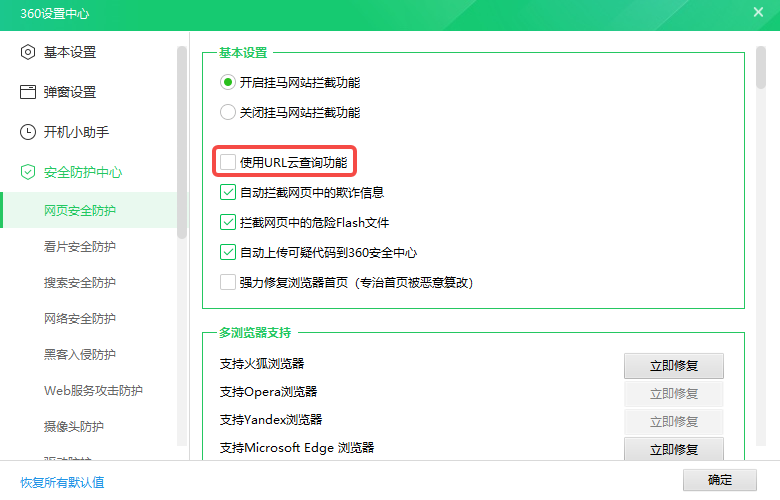Click the 支持Opera浏览器 label
Screen dimensions: 780x500
(x=268, y=392)
